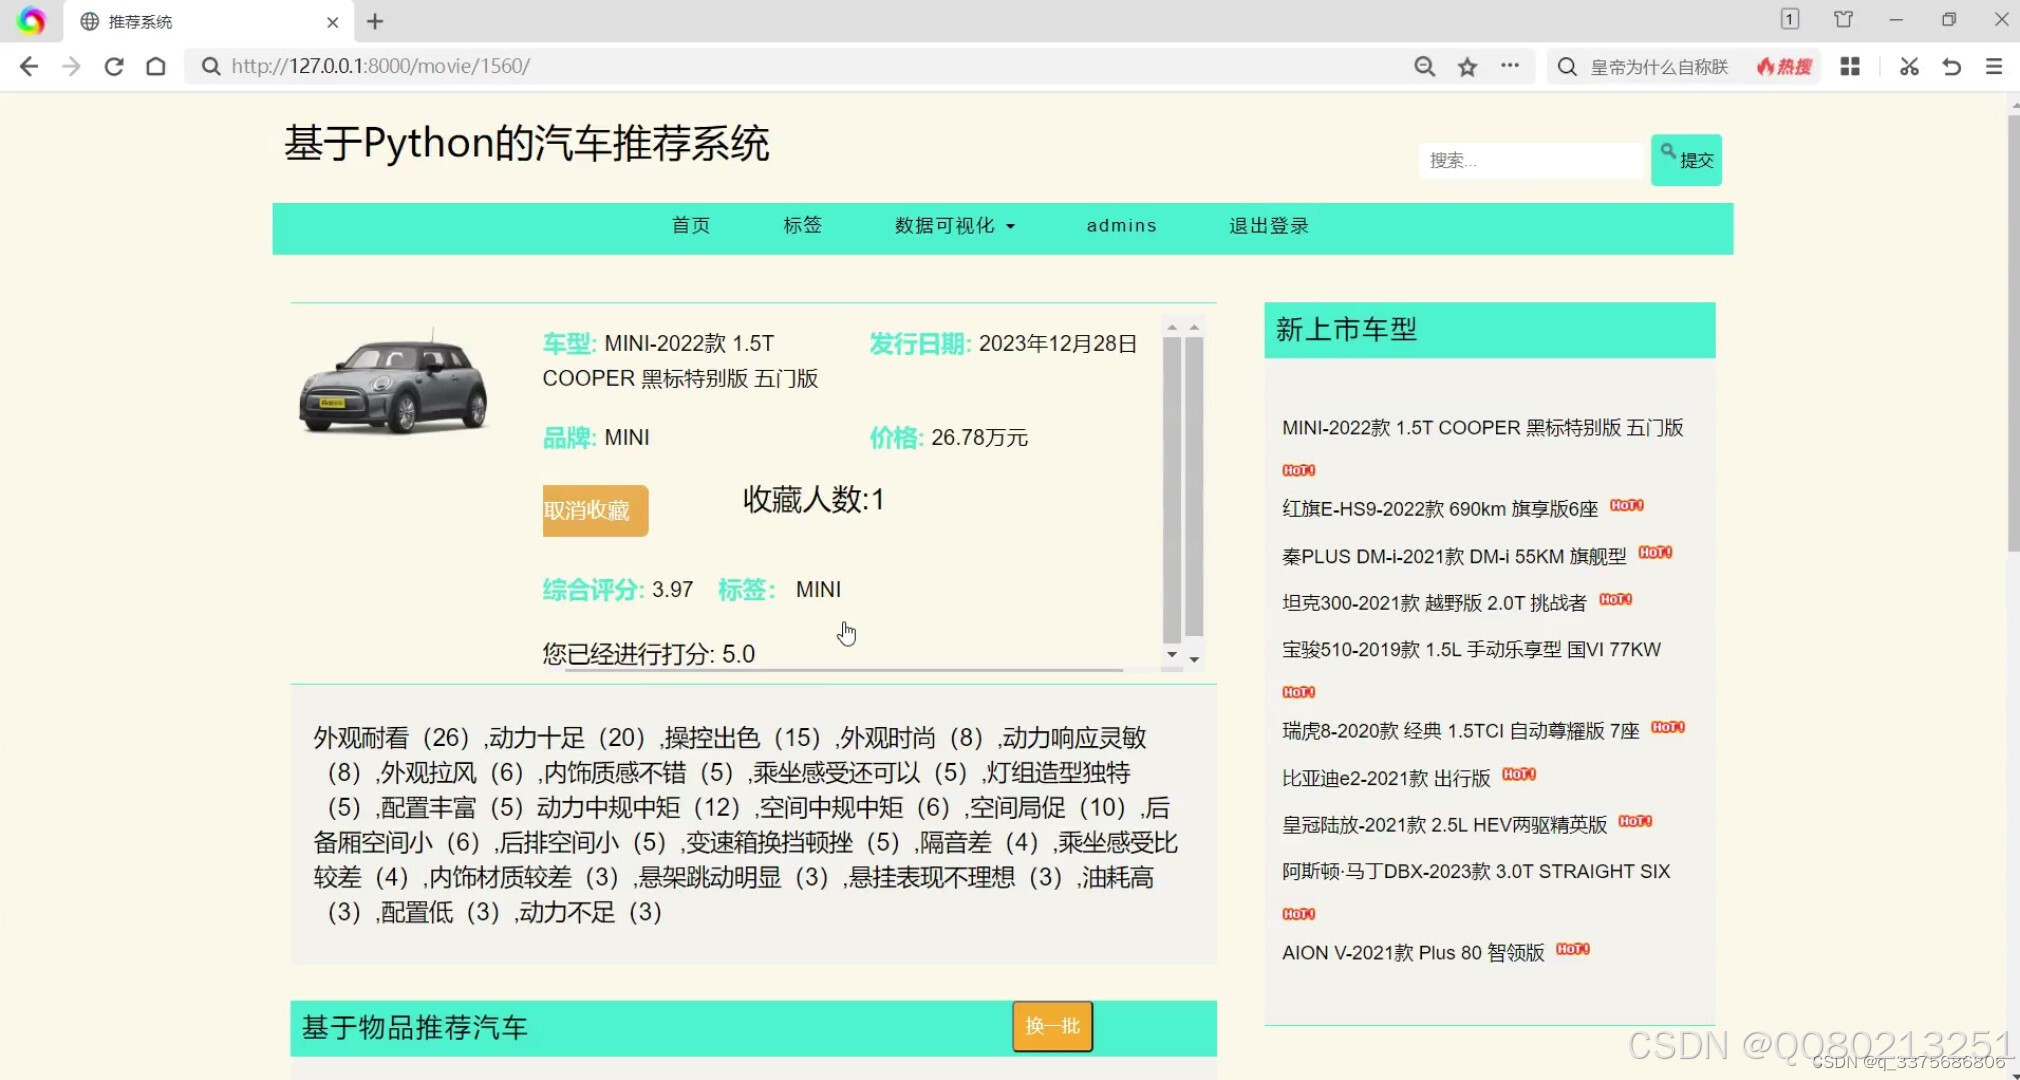
Task: Bookmark this page using the star icon
Action: coord(1468,66)
